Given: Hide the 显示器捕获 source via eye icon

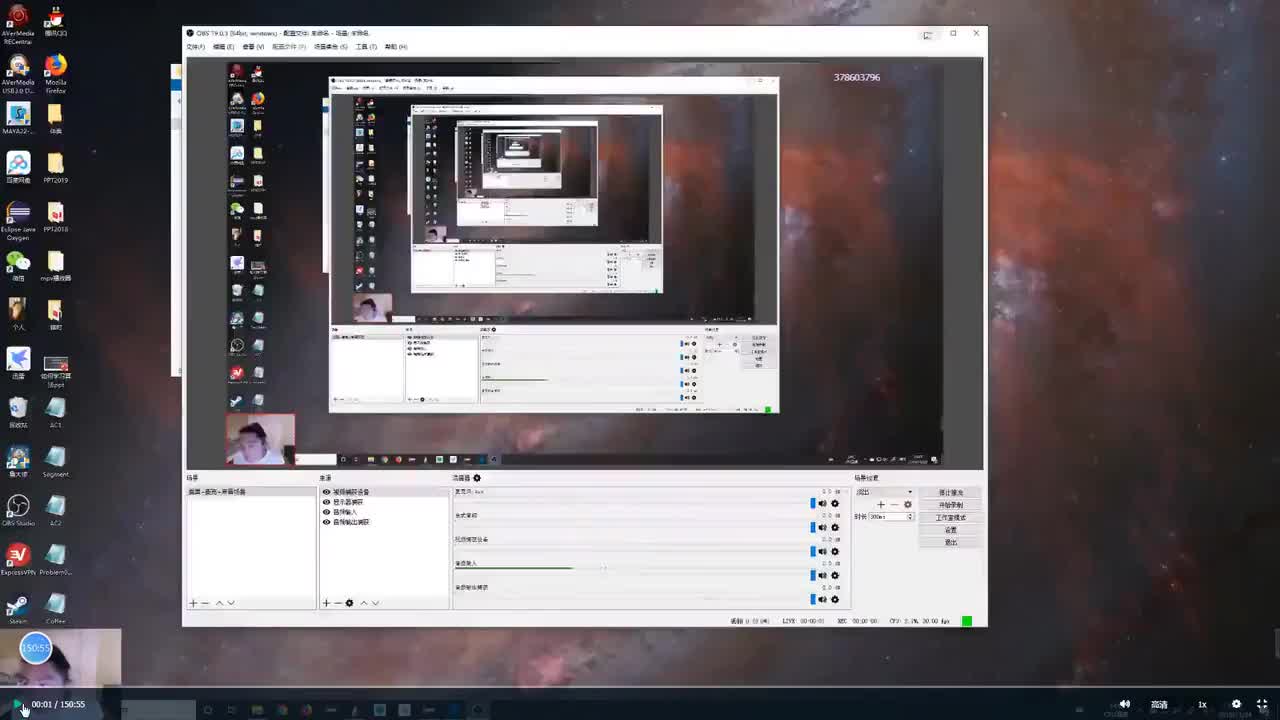Looking at the screenshot, I should (326, 502).
